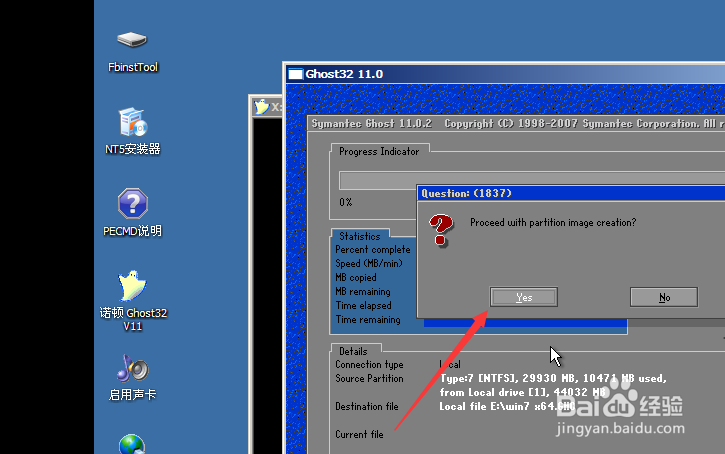Viewport: 725px width, 454px height.
Task: Click the 'Source Partition' details label
Action: pos(369,378)
